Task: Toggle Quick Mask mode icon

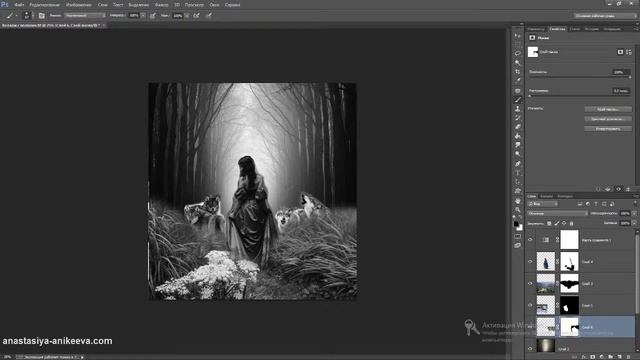Action: (518, 236)
